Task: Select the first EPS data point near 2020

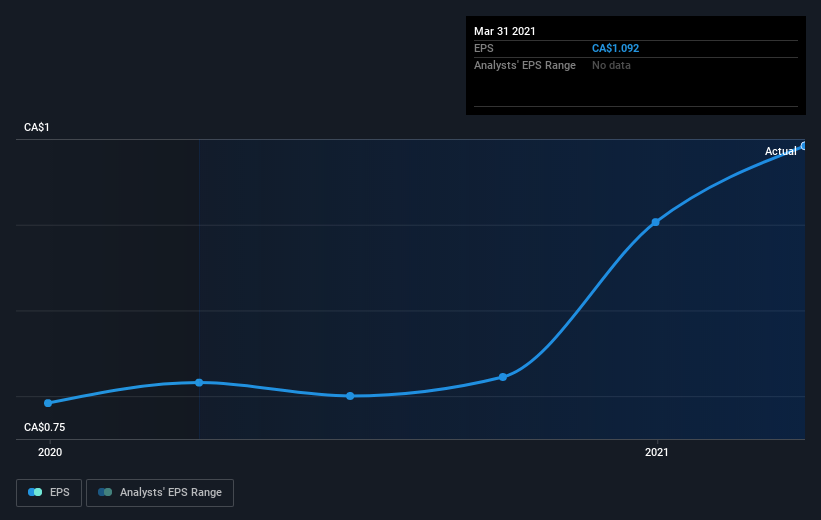Action: pyautogui.click(x=48, y=403)
